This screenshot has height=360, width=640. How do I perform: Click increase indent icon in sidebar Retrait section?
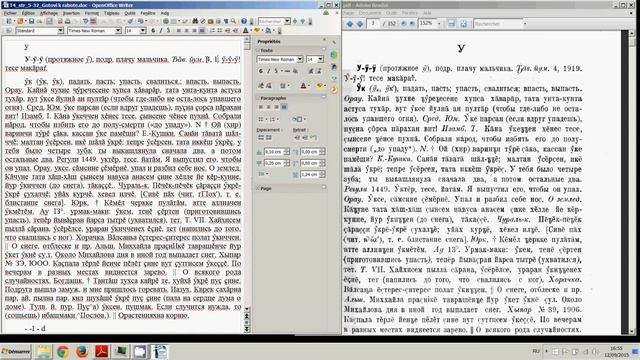tap(296, 138)
